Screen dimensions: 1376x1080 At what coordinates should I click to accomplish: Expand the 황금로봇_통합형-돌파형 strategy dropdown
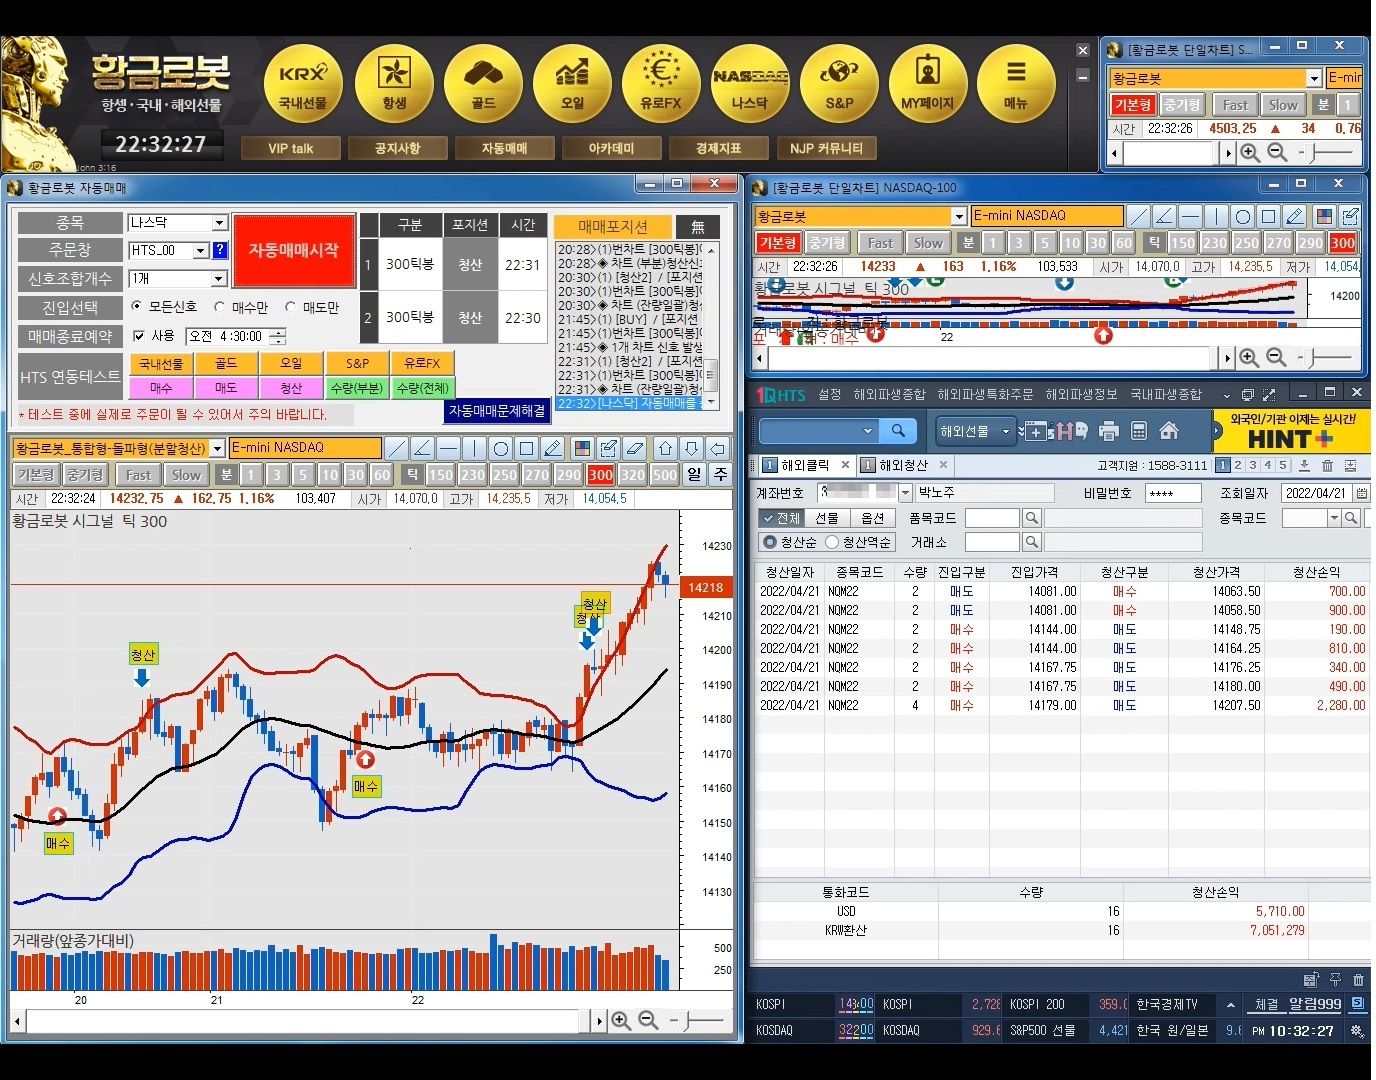point(217,448)
